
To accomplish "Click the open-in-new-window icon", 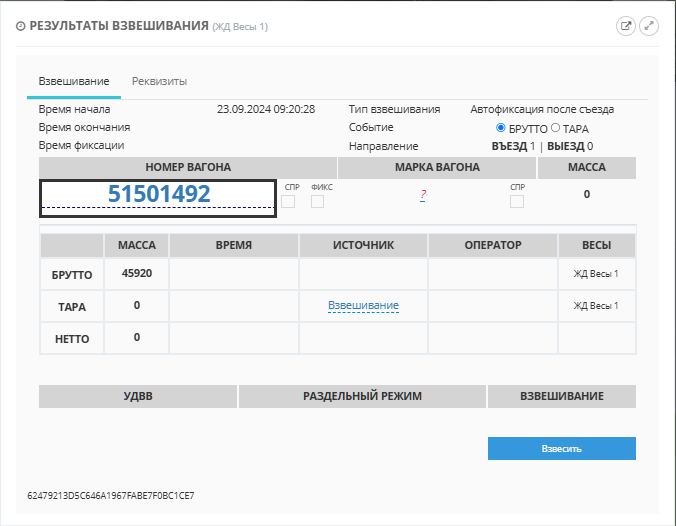I will coord(626,26).
